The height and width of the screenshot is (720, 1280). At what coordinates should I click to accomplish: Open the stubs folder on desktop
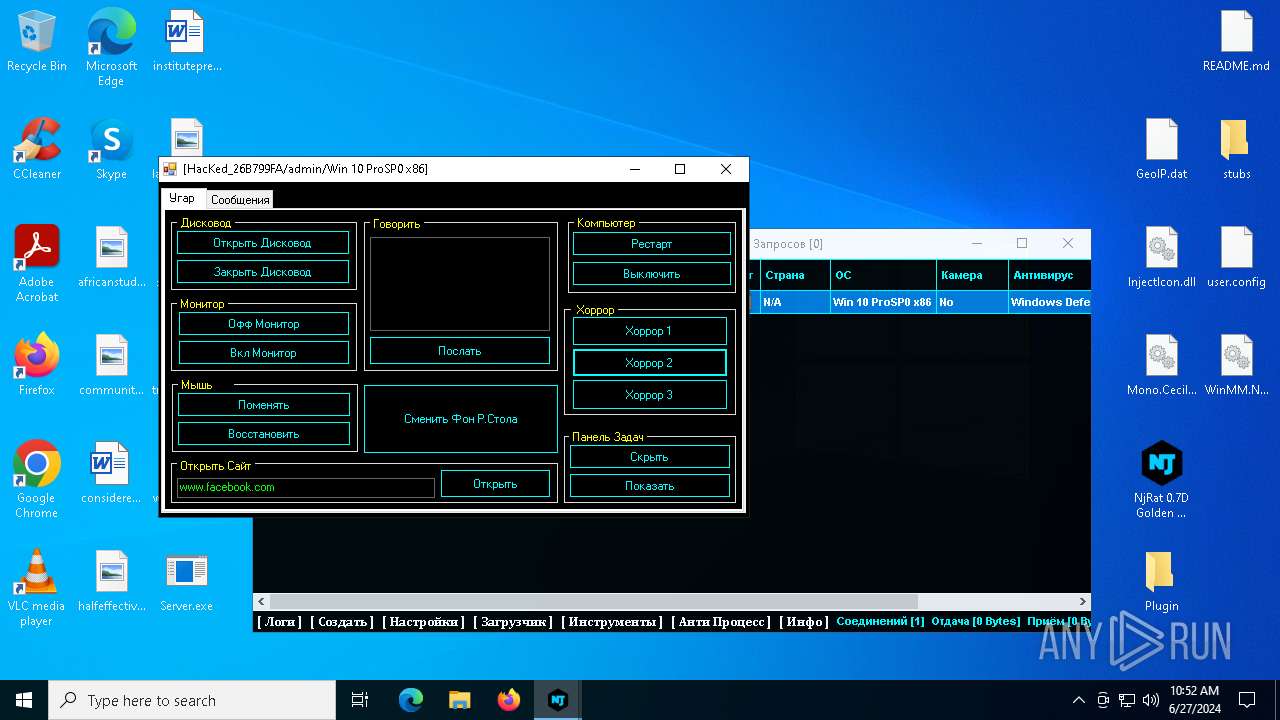click(x=1236, y=149)
